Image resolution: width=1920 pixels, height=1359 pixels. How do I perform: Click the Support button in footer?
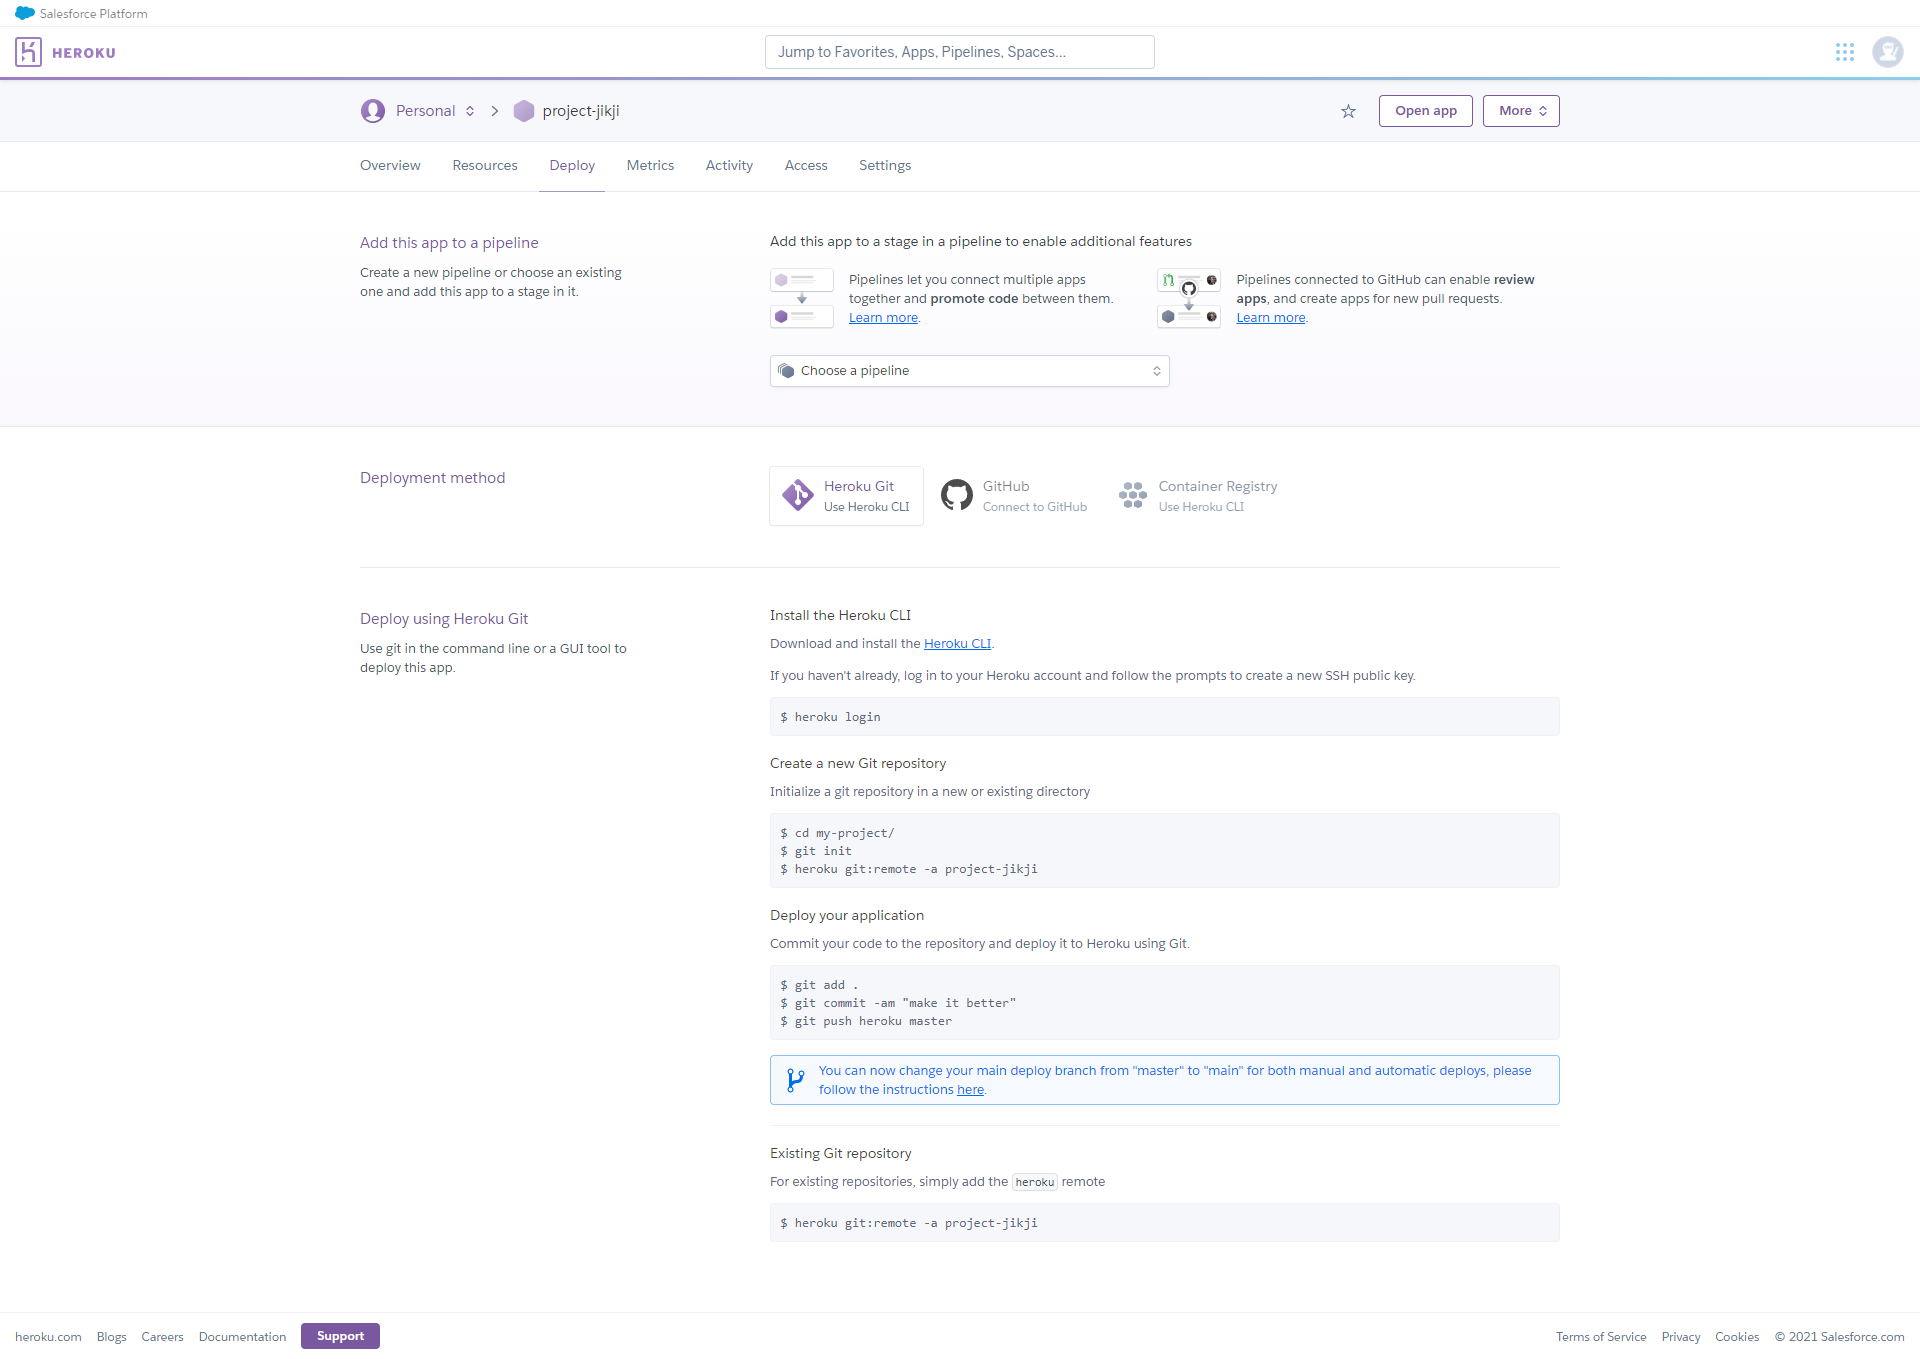340,1336
